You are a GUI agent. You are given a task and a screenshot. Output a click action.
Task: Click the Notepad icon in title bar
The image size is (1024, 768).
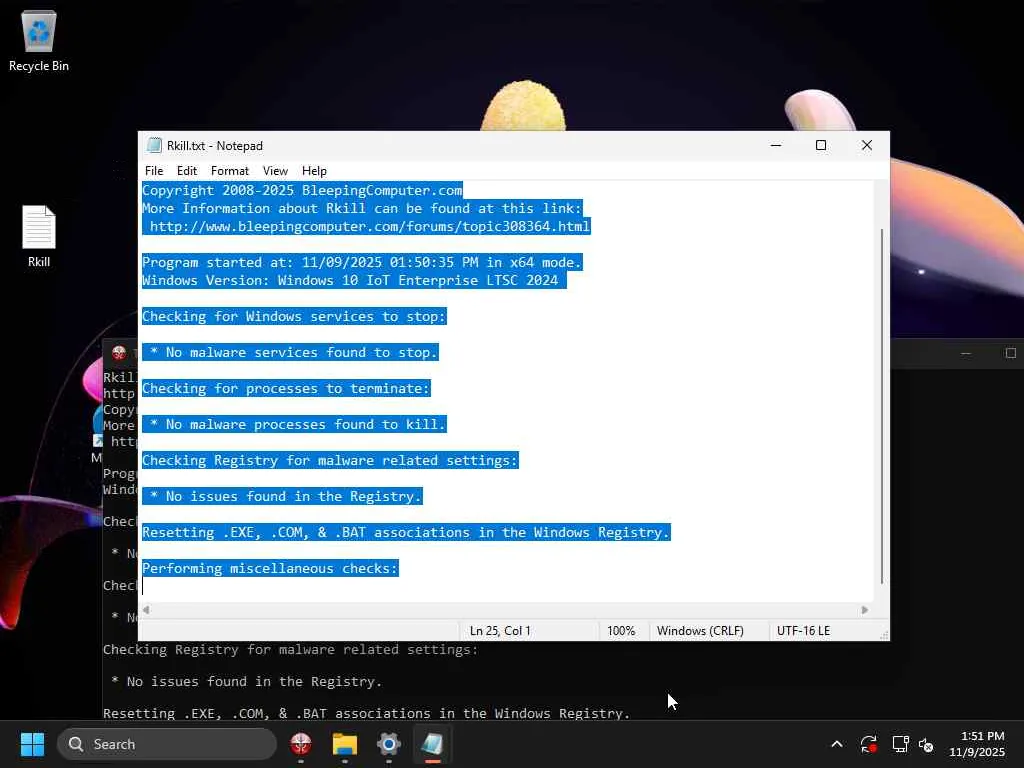[154, 145]
